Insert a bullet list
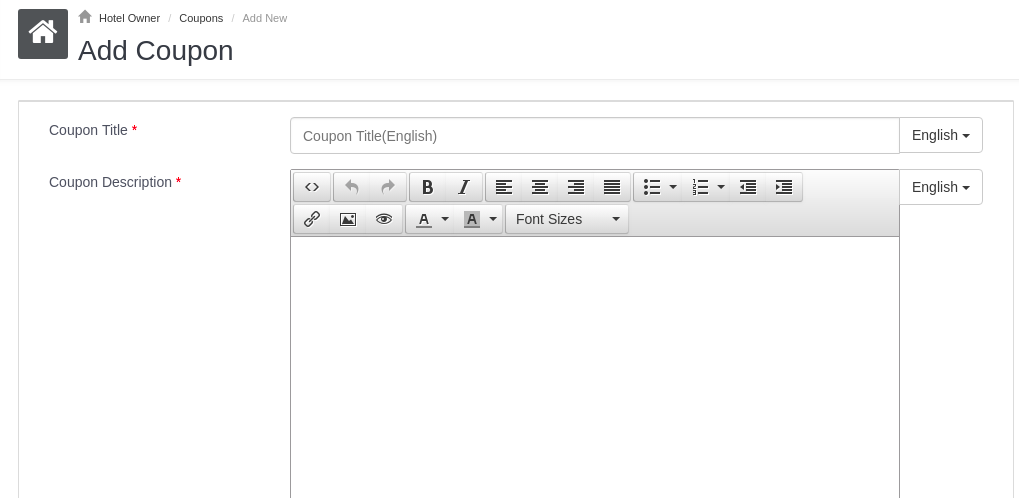 click(x=652, y=187)
